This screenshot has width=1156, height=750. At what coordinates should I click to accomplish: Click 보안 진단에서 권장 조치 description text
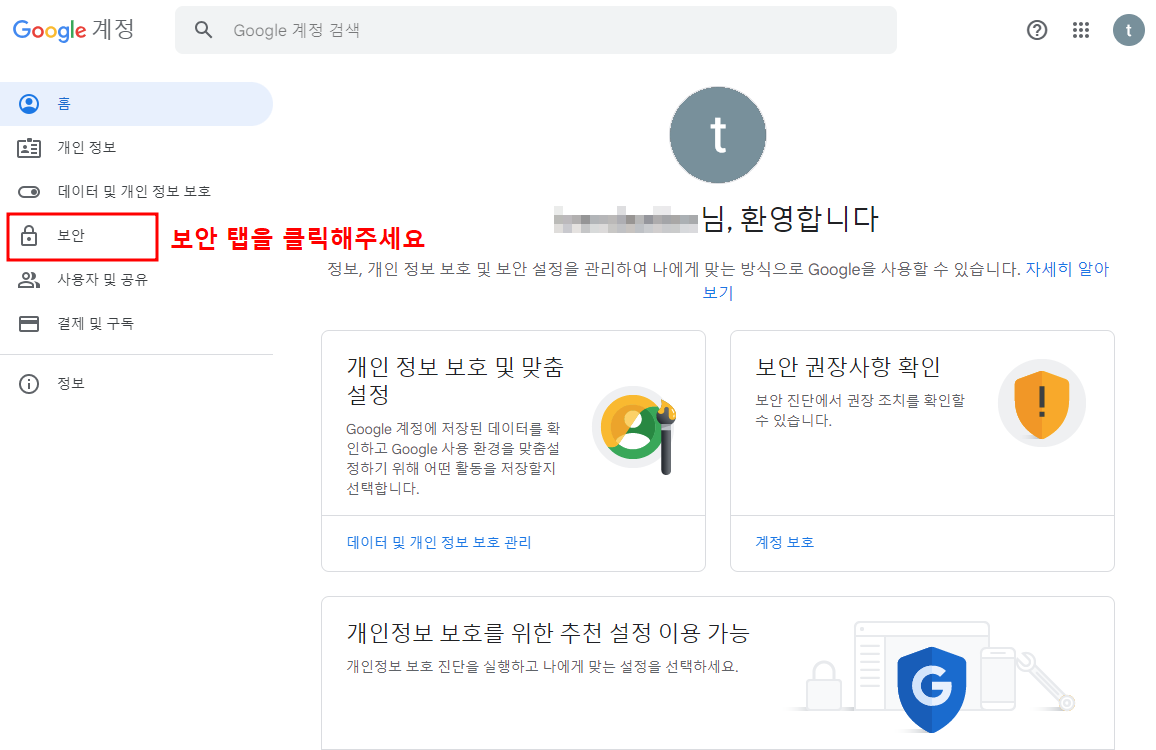click(860, 411)
